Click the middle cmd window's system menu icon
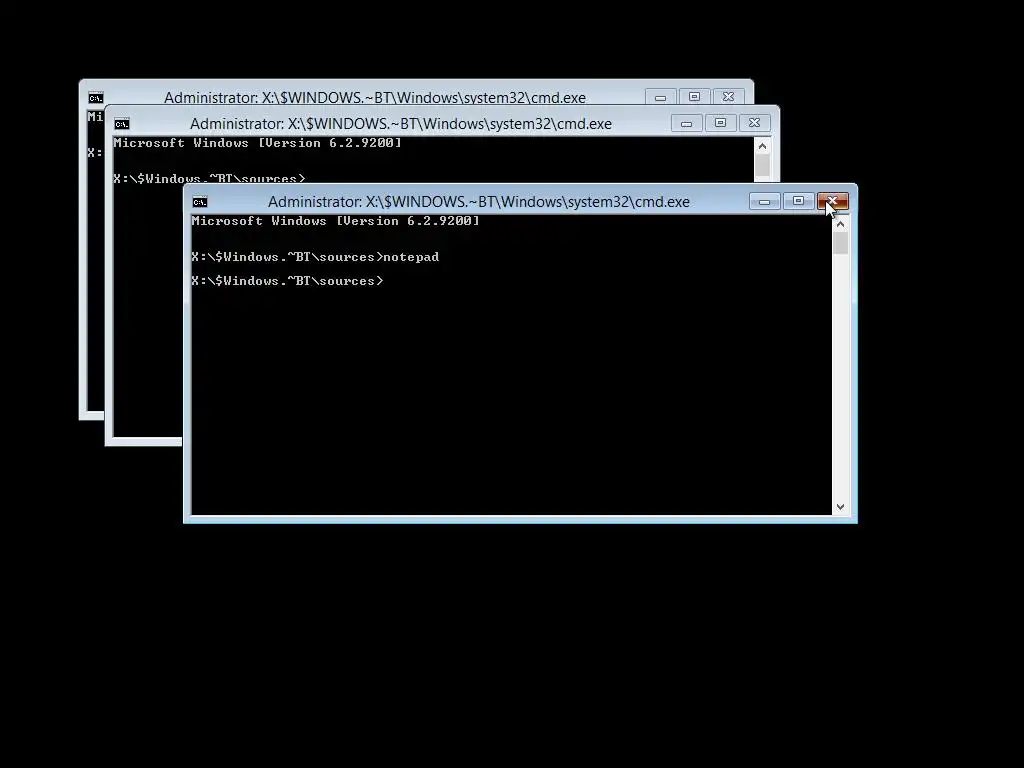 point(121,123)
